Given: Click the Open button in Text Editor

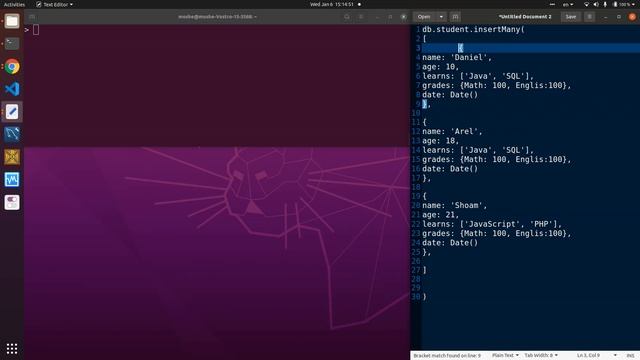Looking at the screenshot, I should pos(424,17).
